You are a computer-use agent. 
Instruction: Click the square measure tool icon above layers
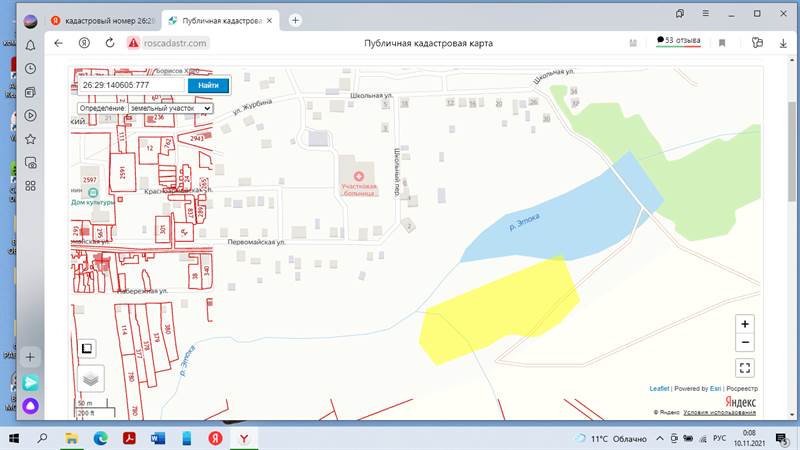[87, 348]
